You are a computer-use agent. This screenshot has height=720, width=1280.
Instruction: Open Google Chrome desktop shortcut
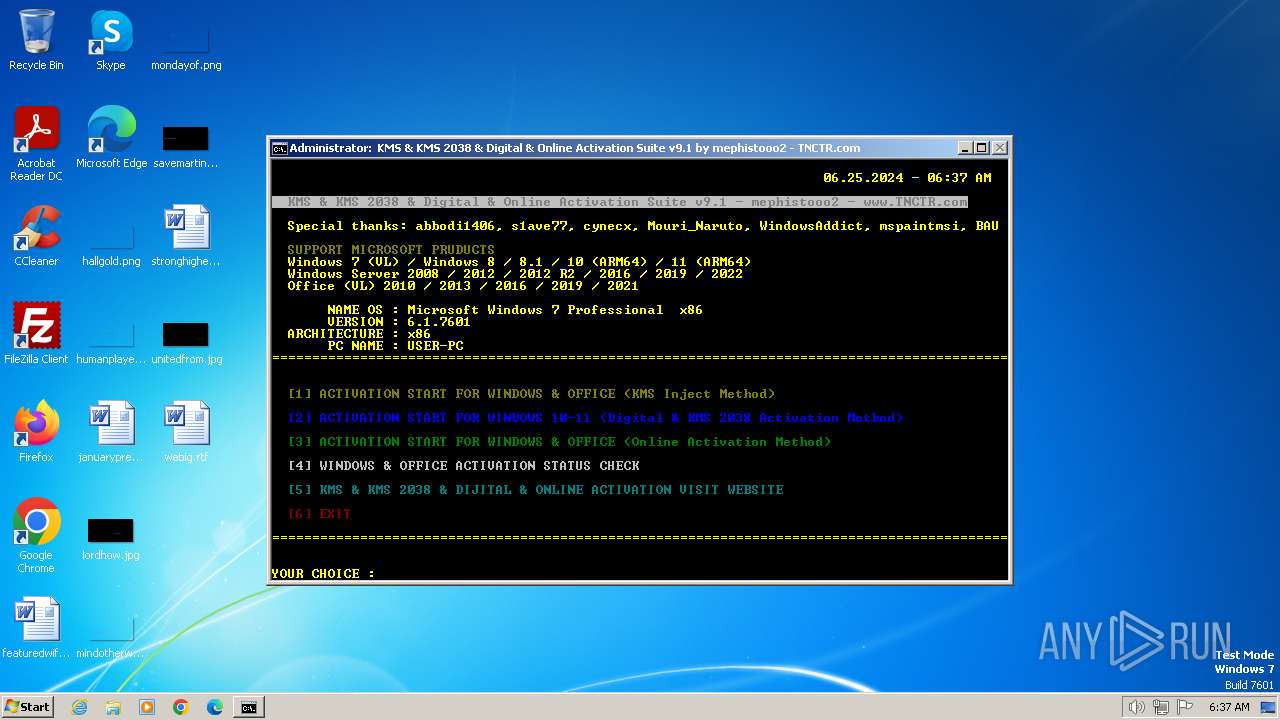(x=36, y=535)
